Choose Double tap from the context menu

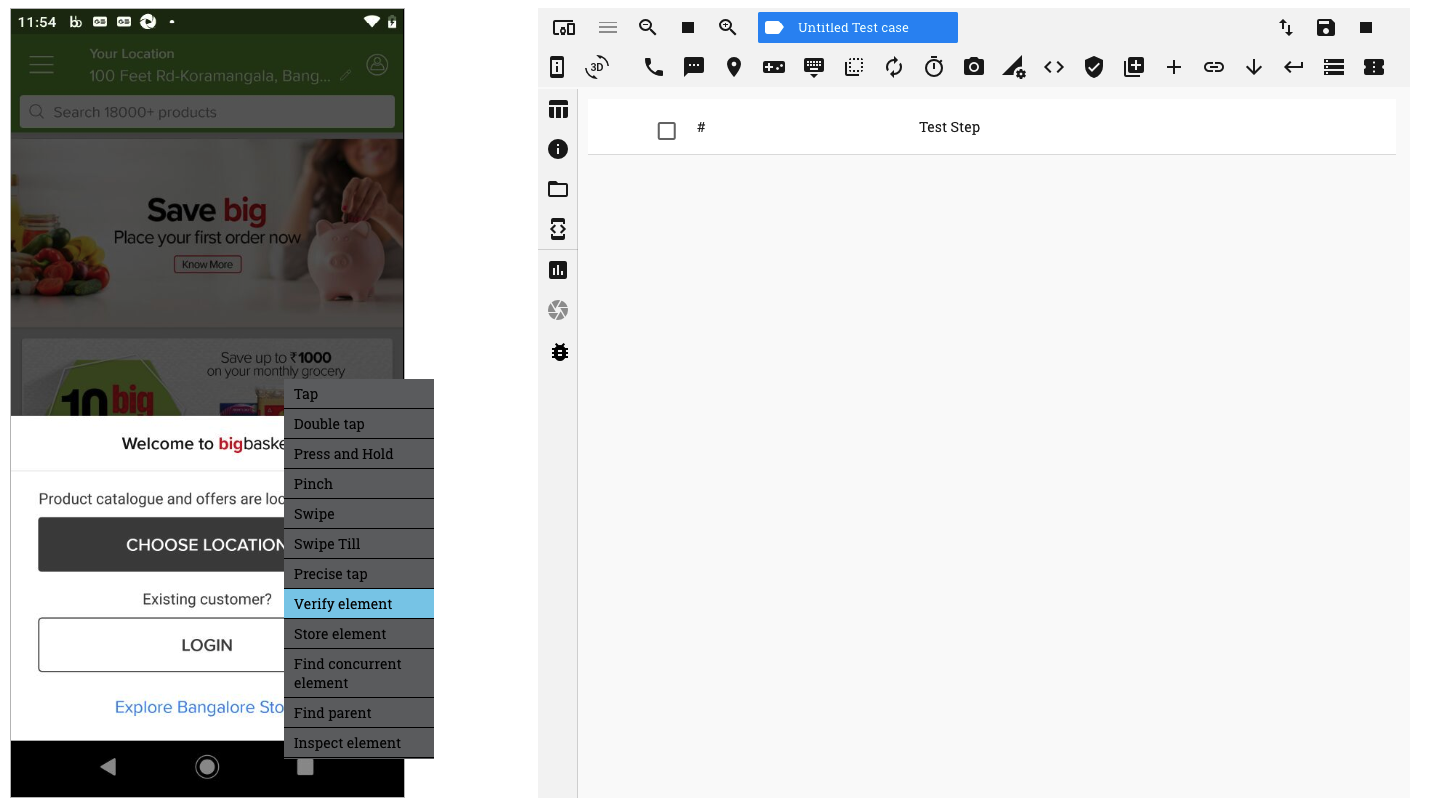click(359, 424)
